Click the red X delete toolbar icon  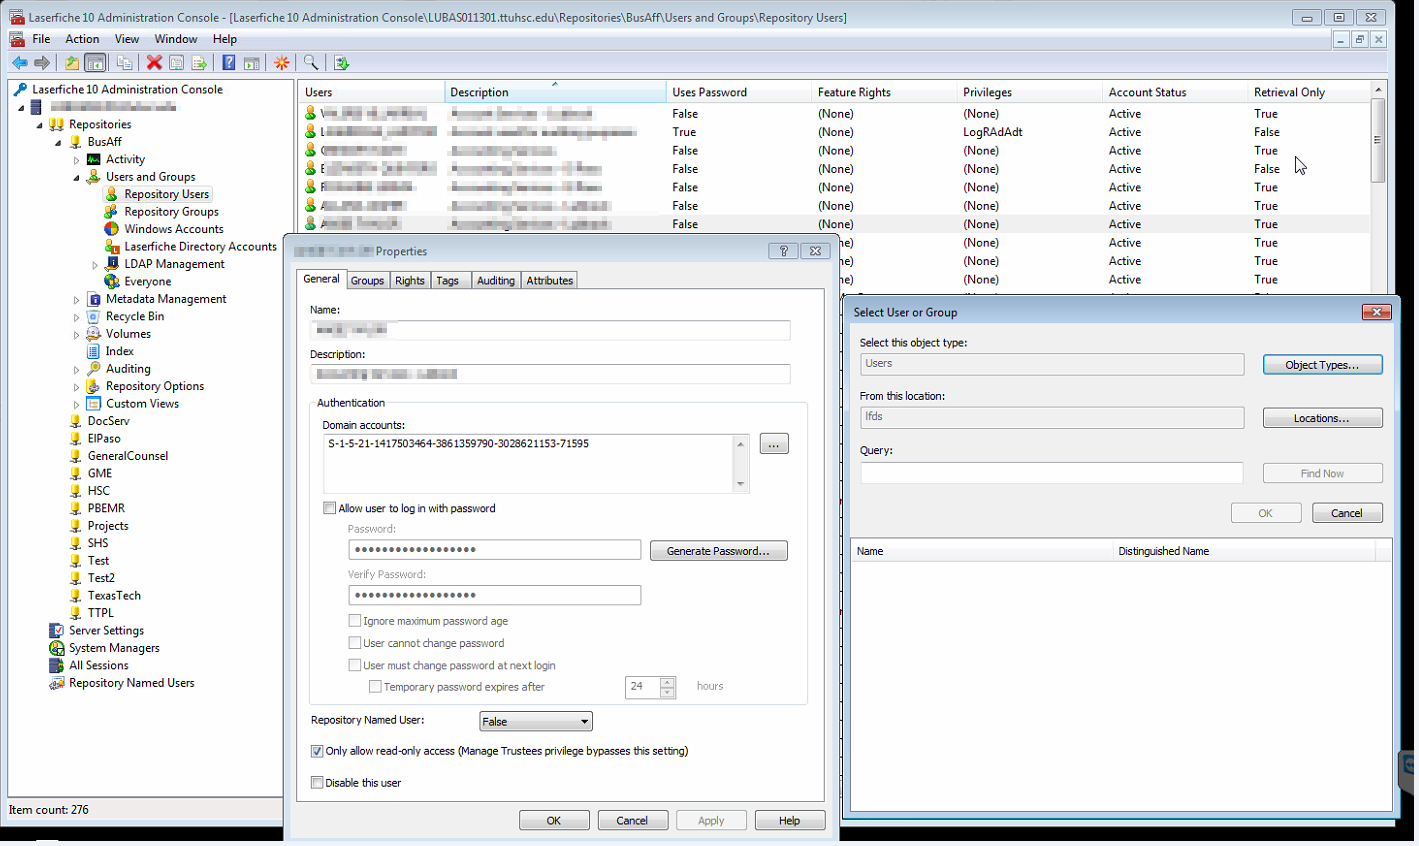pyautogui.click(x=154, y=63)
